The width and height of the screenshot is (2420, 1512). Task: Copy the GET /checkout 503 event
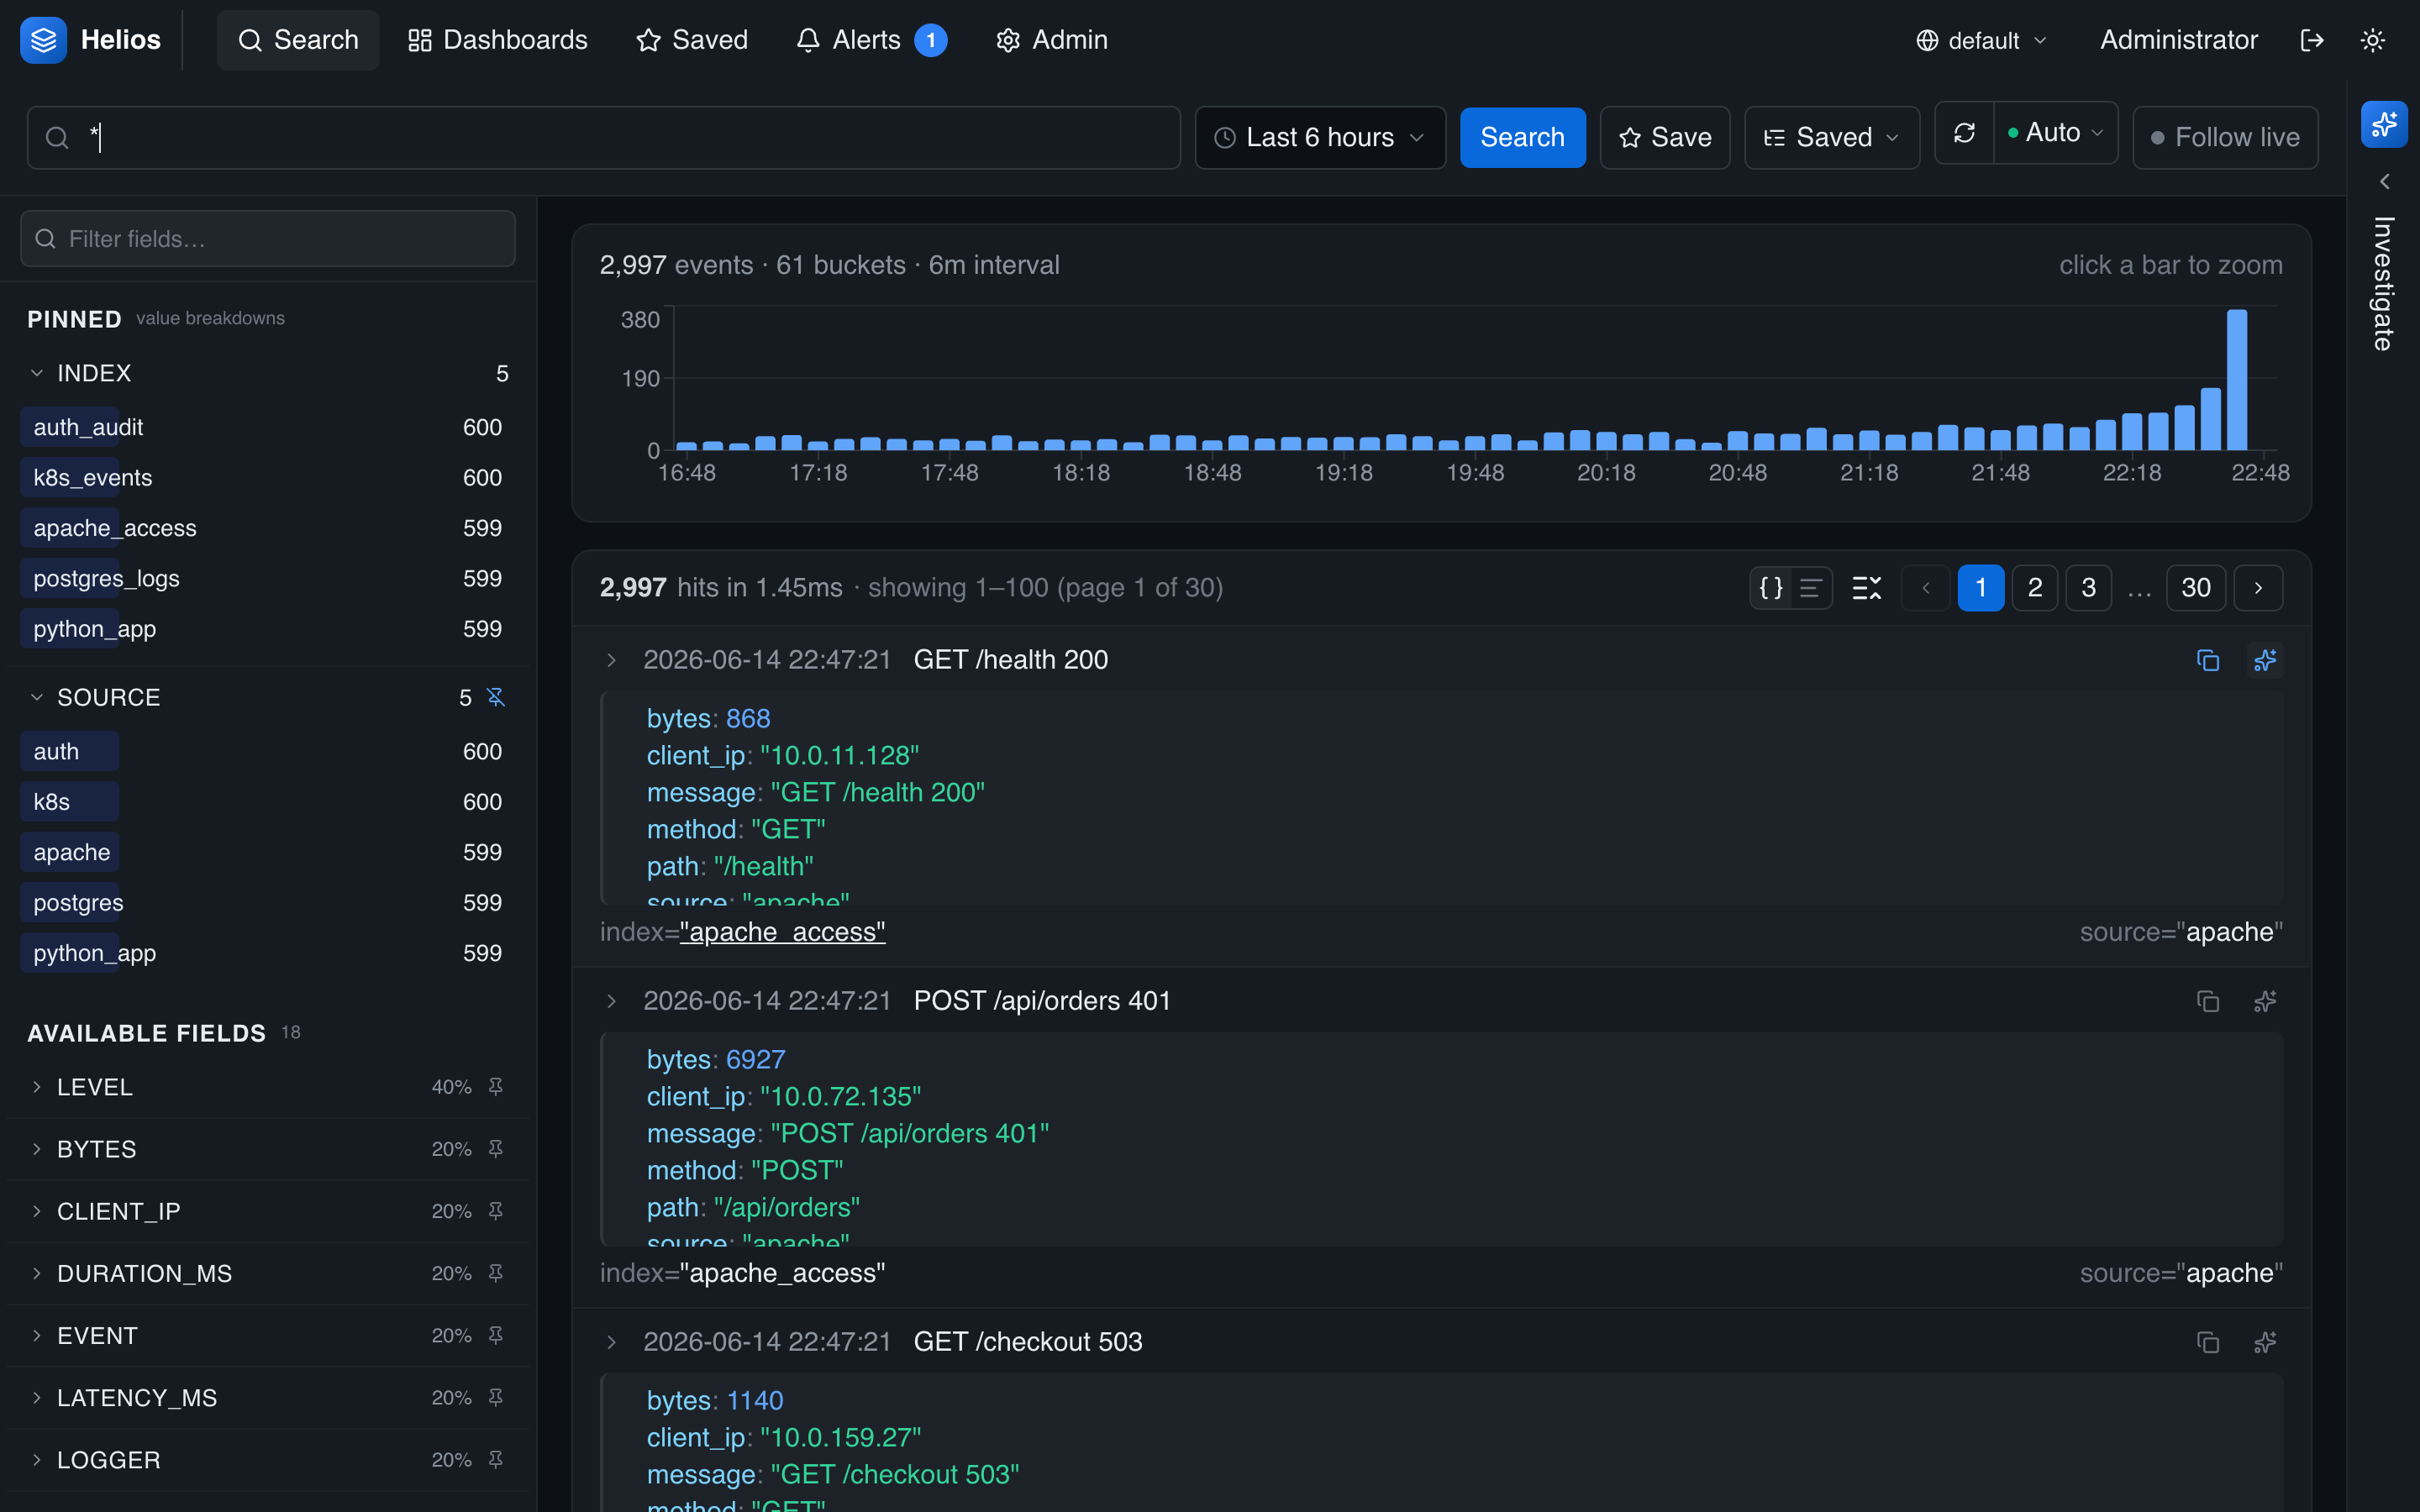point(2208,1342)
